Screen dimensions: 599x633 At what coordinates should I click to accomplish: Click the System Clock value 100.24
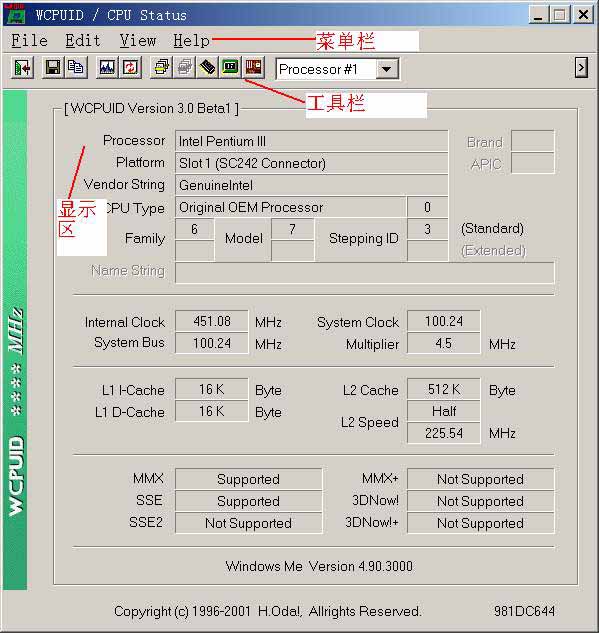[444, 321]
